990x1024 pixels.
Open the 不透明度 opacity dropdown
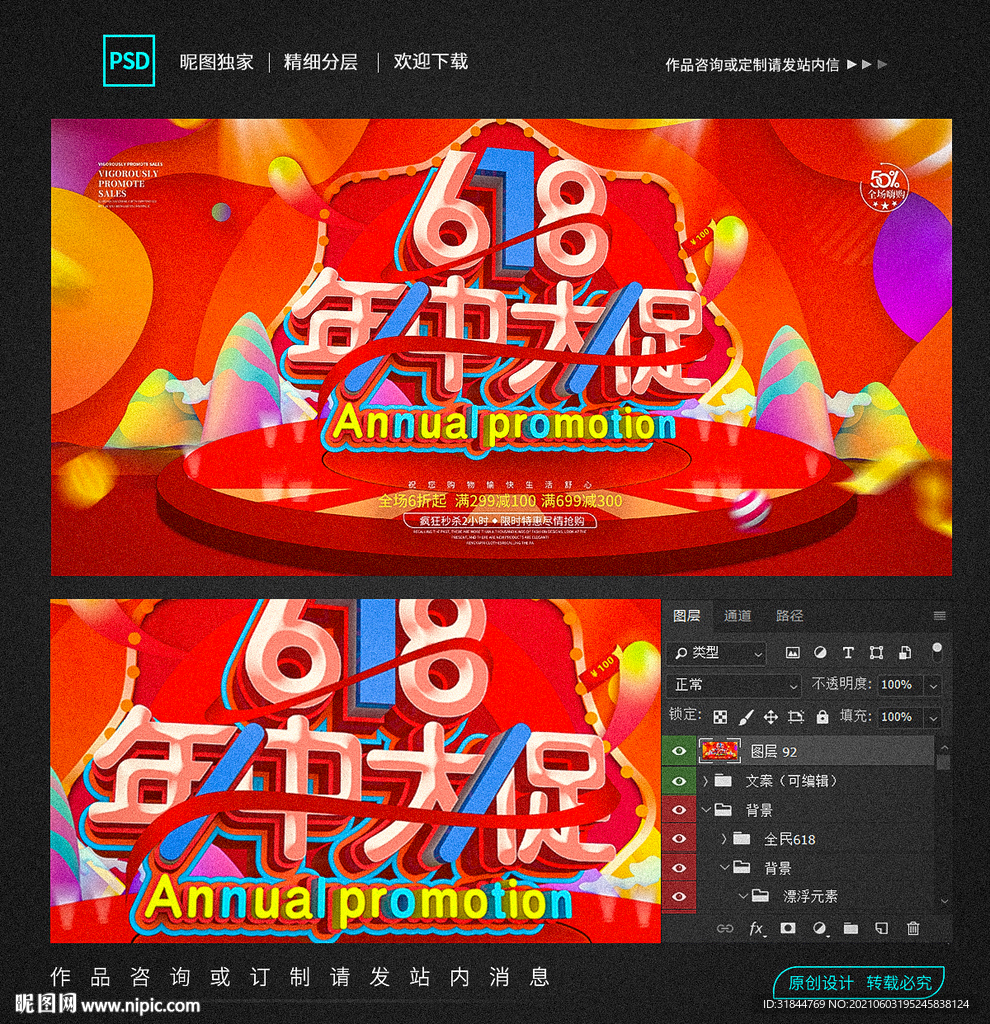(x=932, y=685)
